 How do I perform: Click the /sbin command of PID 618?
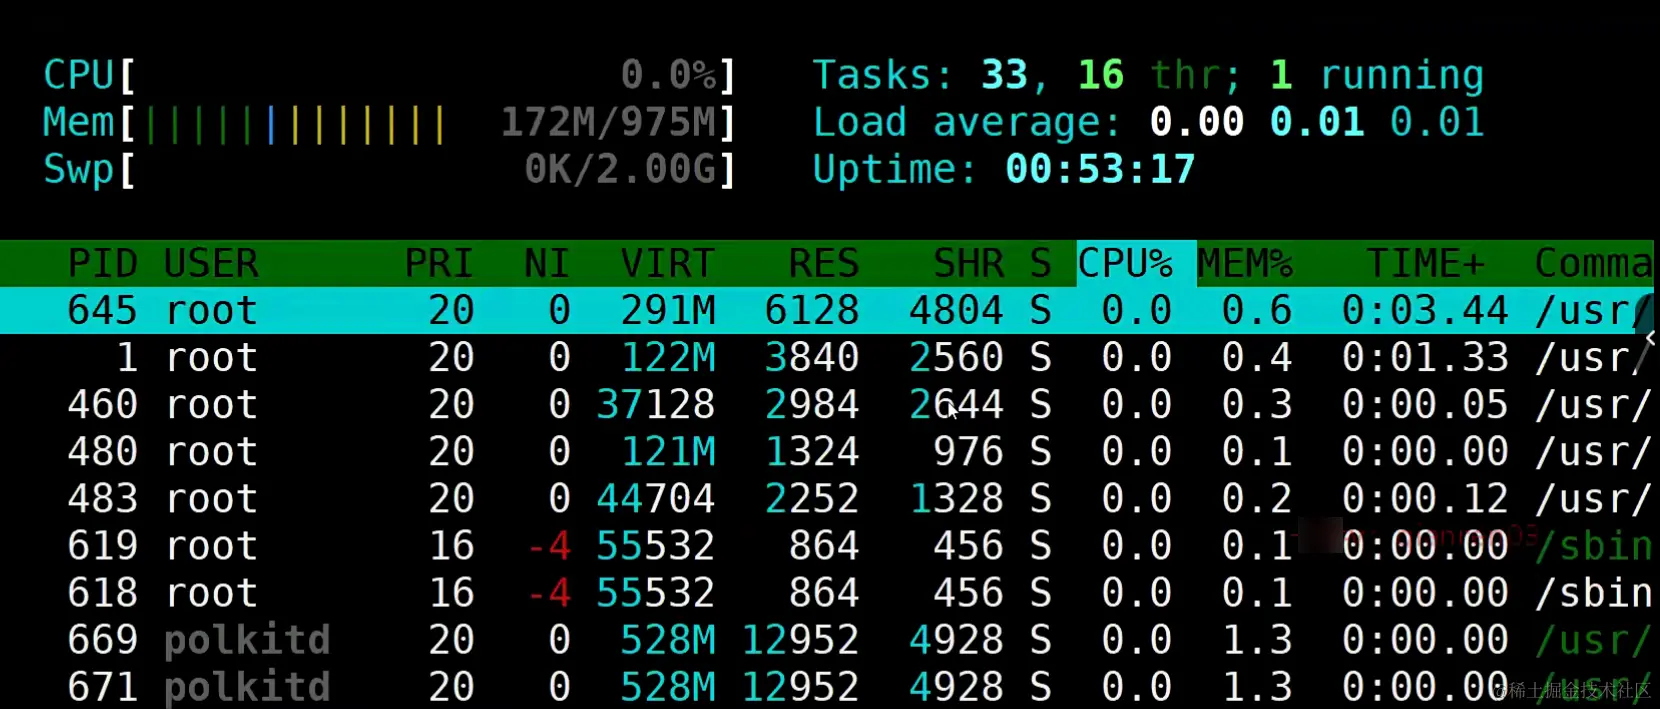click(1594, 592)
